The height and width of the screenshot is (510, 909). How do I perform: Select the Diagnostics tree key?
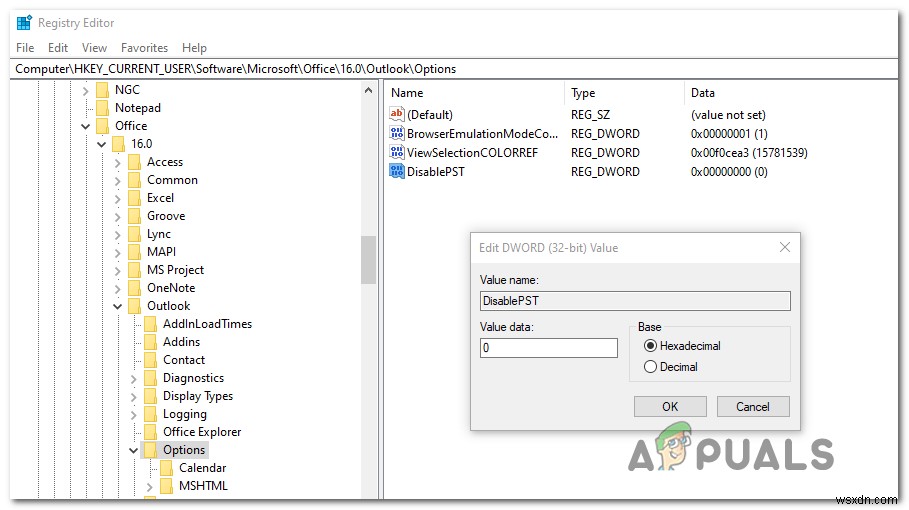[x=193, y=378]
